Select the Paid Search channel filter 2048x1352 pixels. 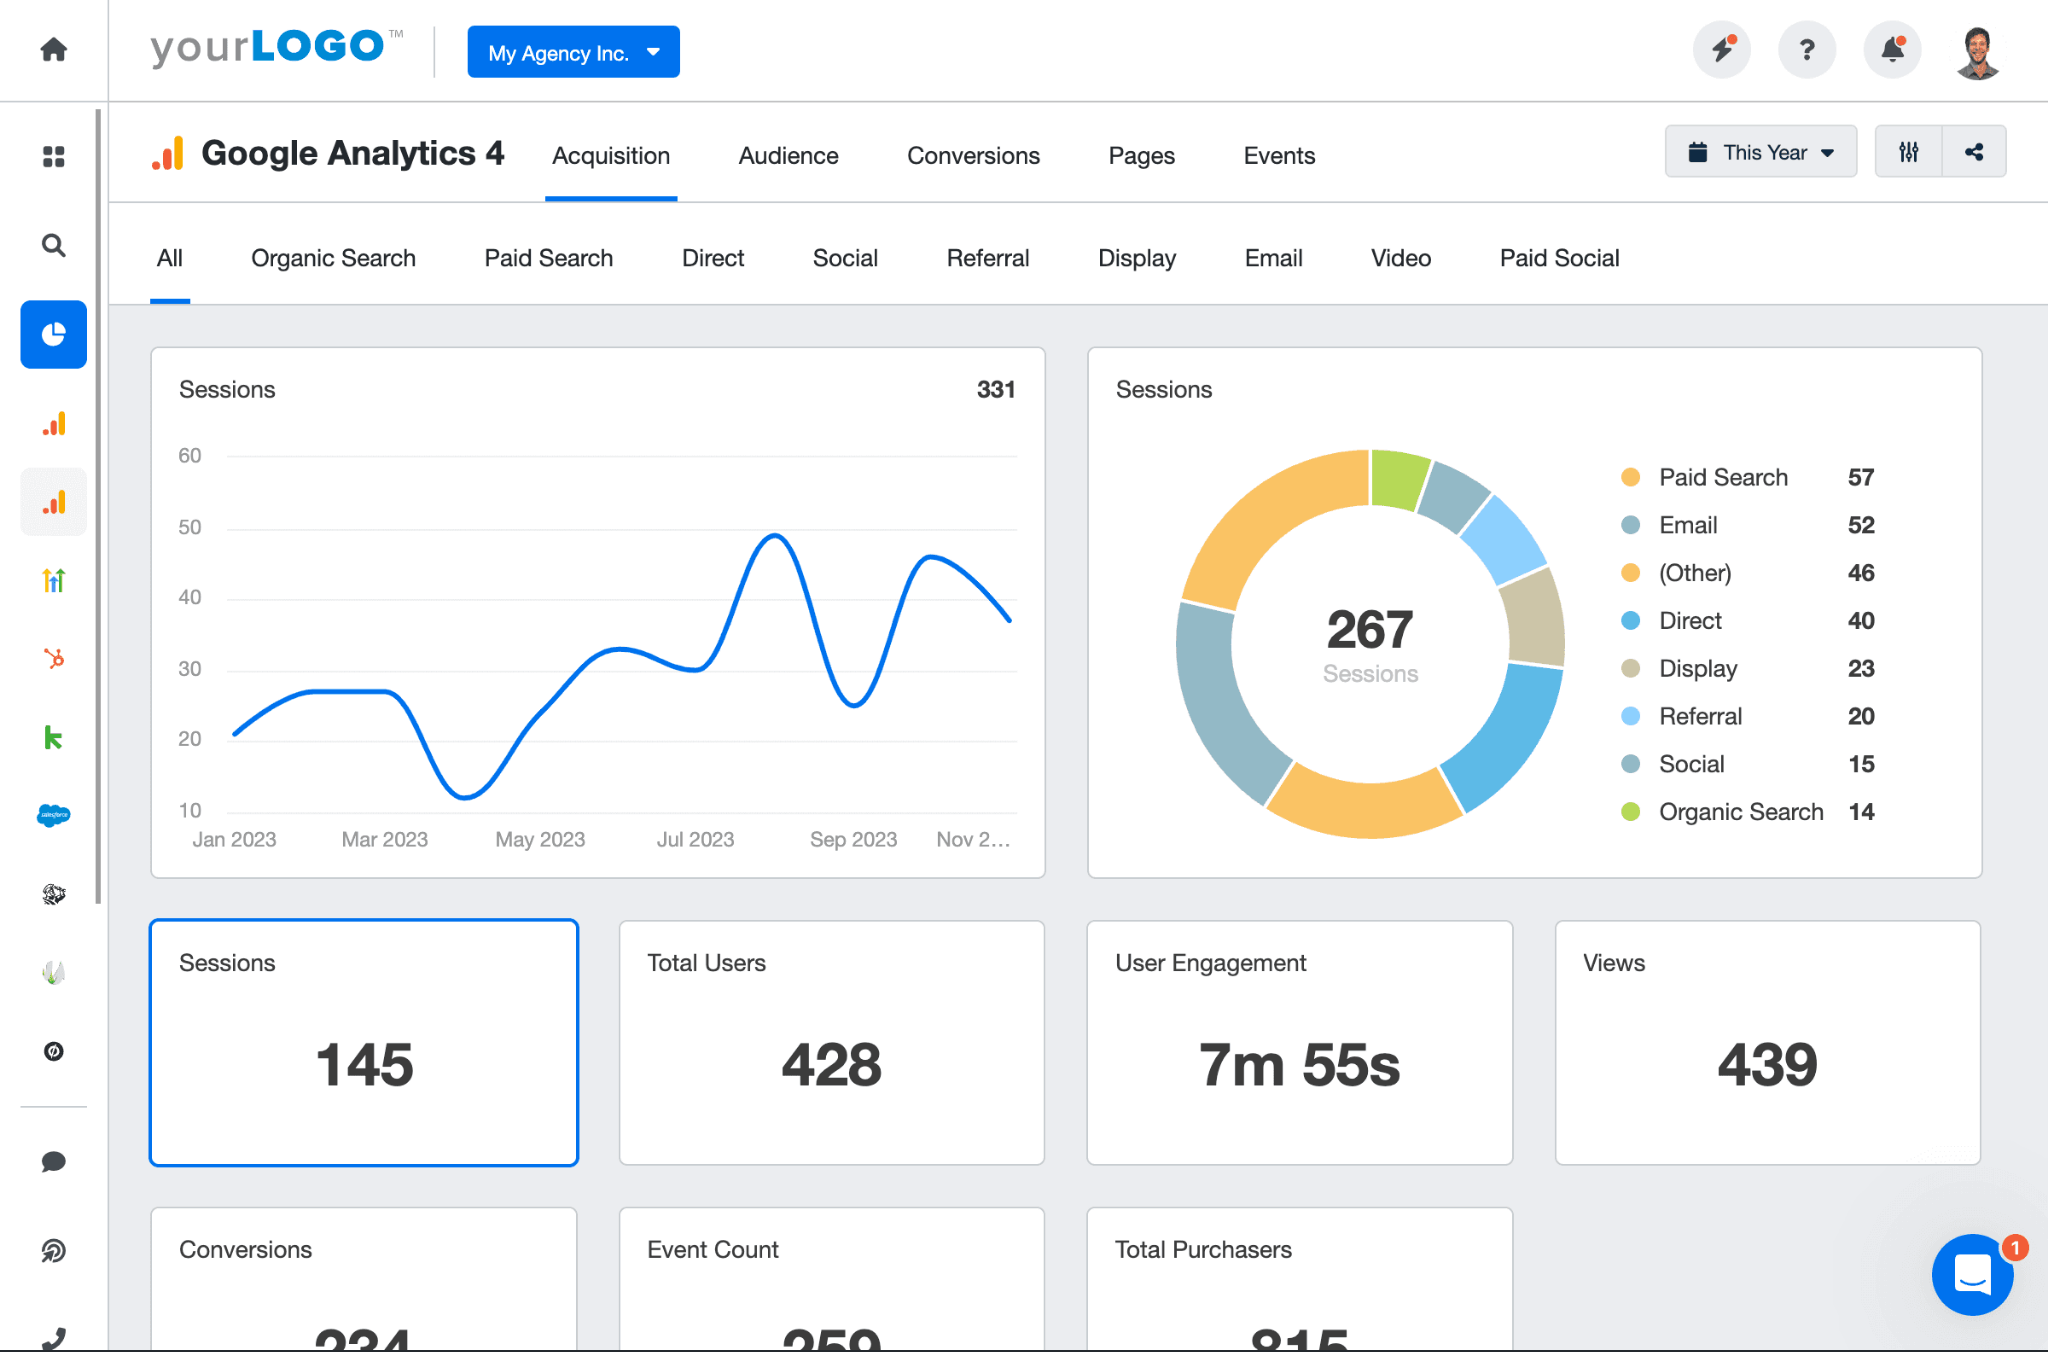[547, 257]
